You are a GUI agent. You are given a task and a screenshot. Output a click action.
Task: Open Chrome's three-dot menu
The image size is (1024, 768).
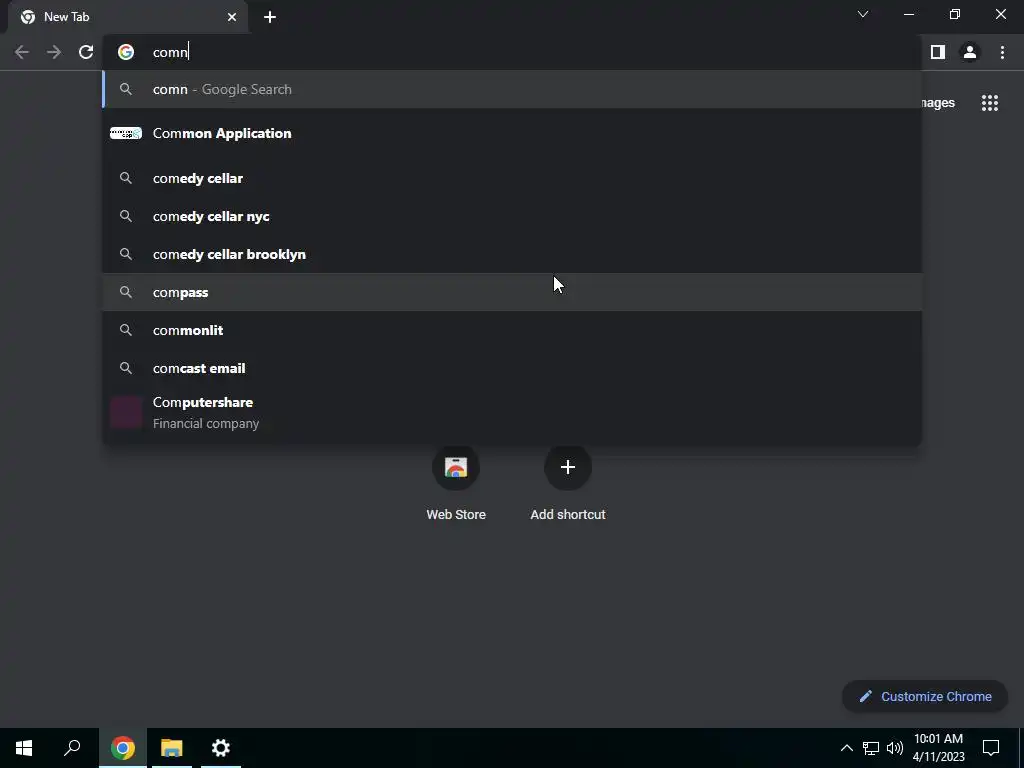[x=1002, y=52]
